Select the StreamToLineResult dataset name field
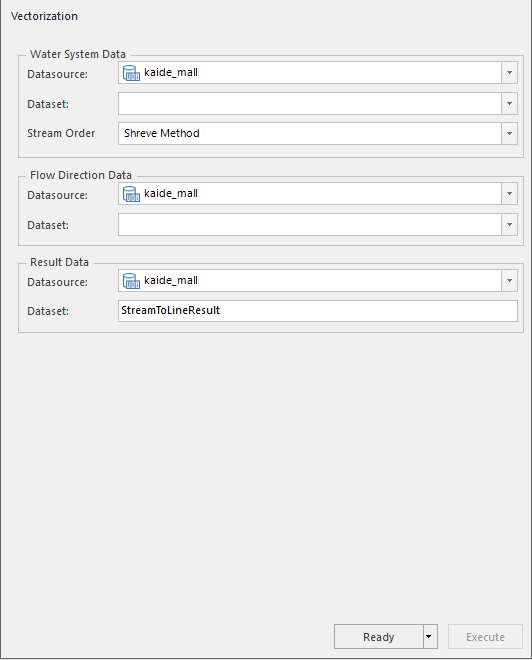 click(318, 311)
